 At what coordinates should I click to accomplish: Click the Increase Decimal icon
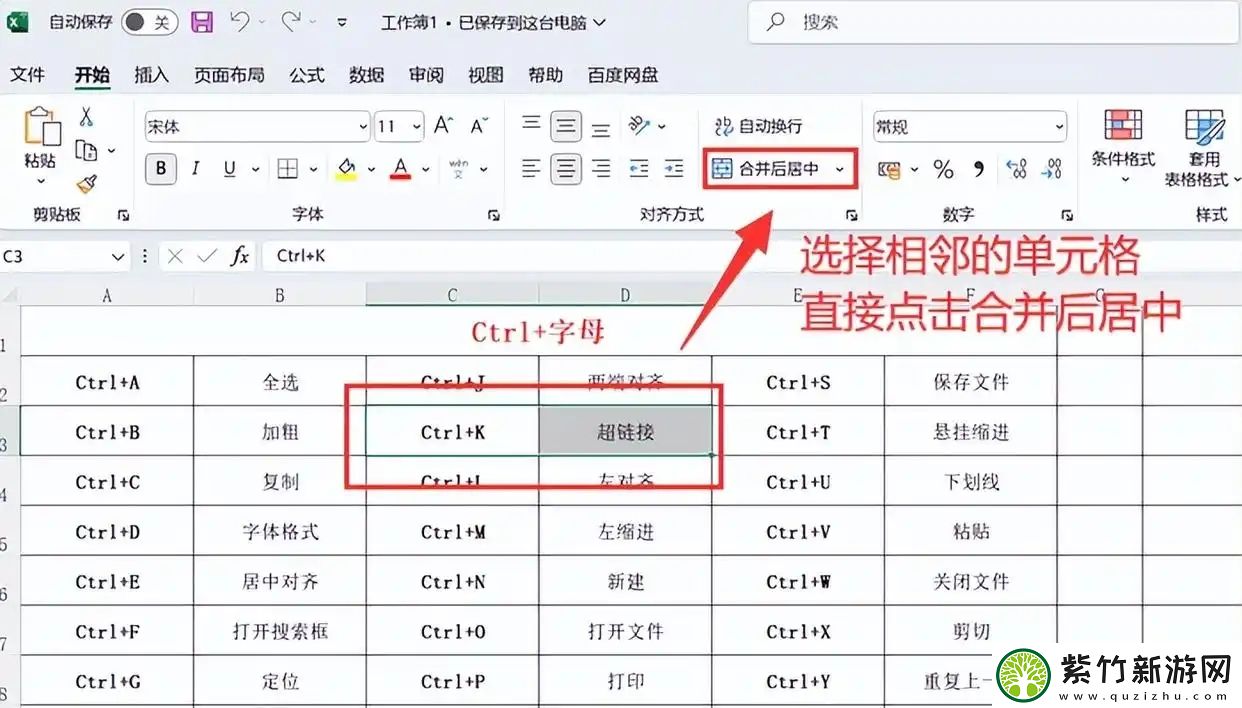1017,170
